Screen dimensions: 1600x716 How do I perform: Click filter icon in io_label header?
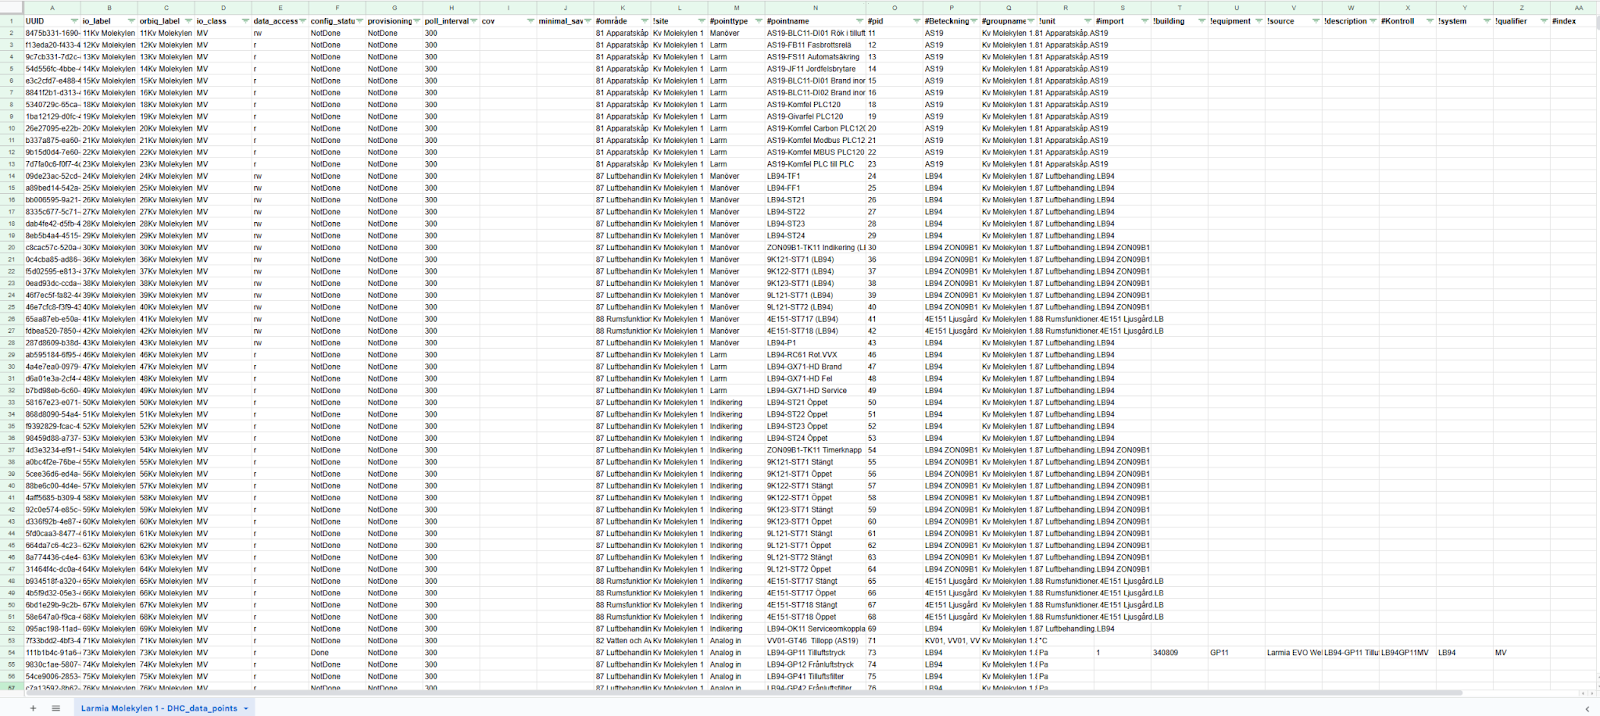[131, 21]
